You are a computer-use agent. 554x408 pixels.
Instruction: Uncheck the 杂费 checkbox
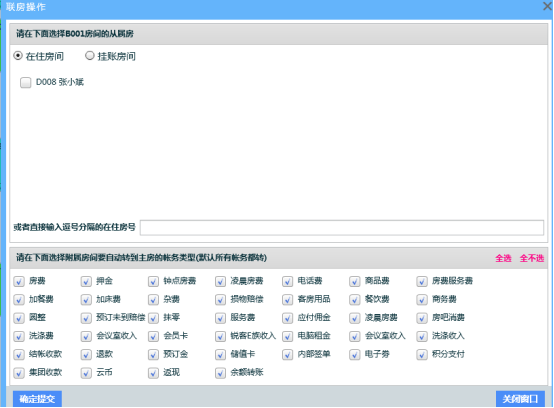(x=153, y=300)
